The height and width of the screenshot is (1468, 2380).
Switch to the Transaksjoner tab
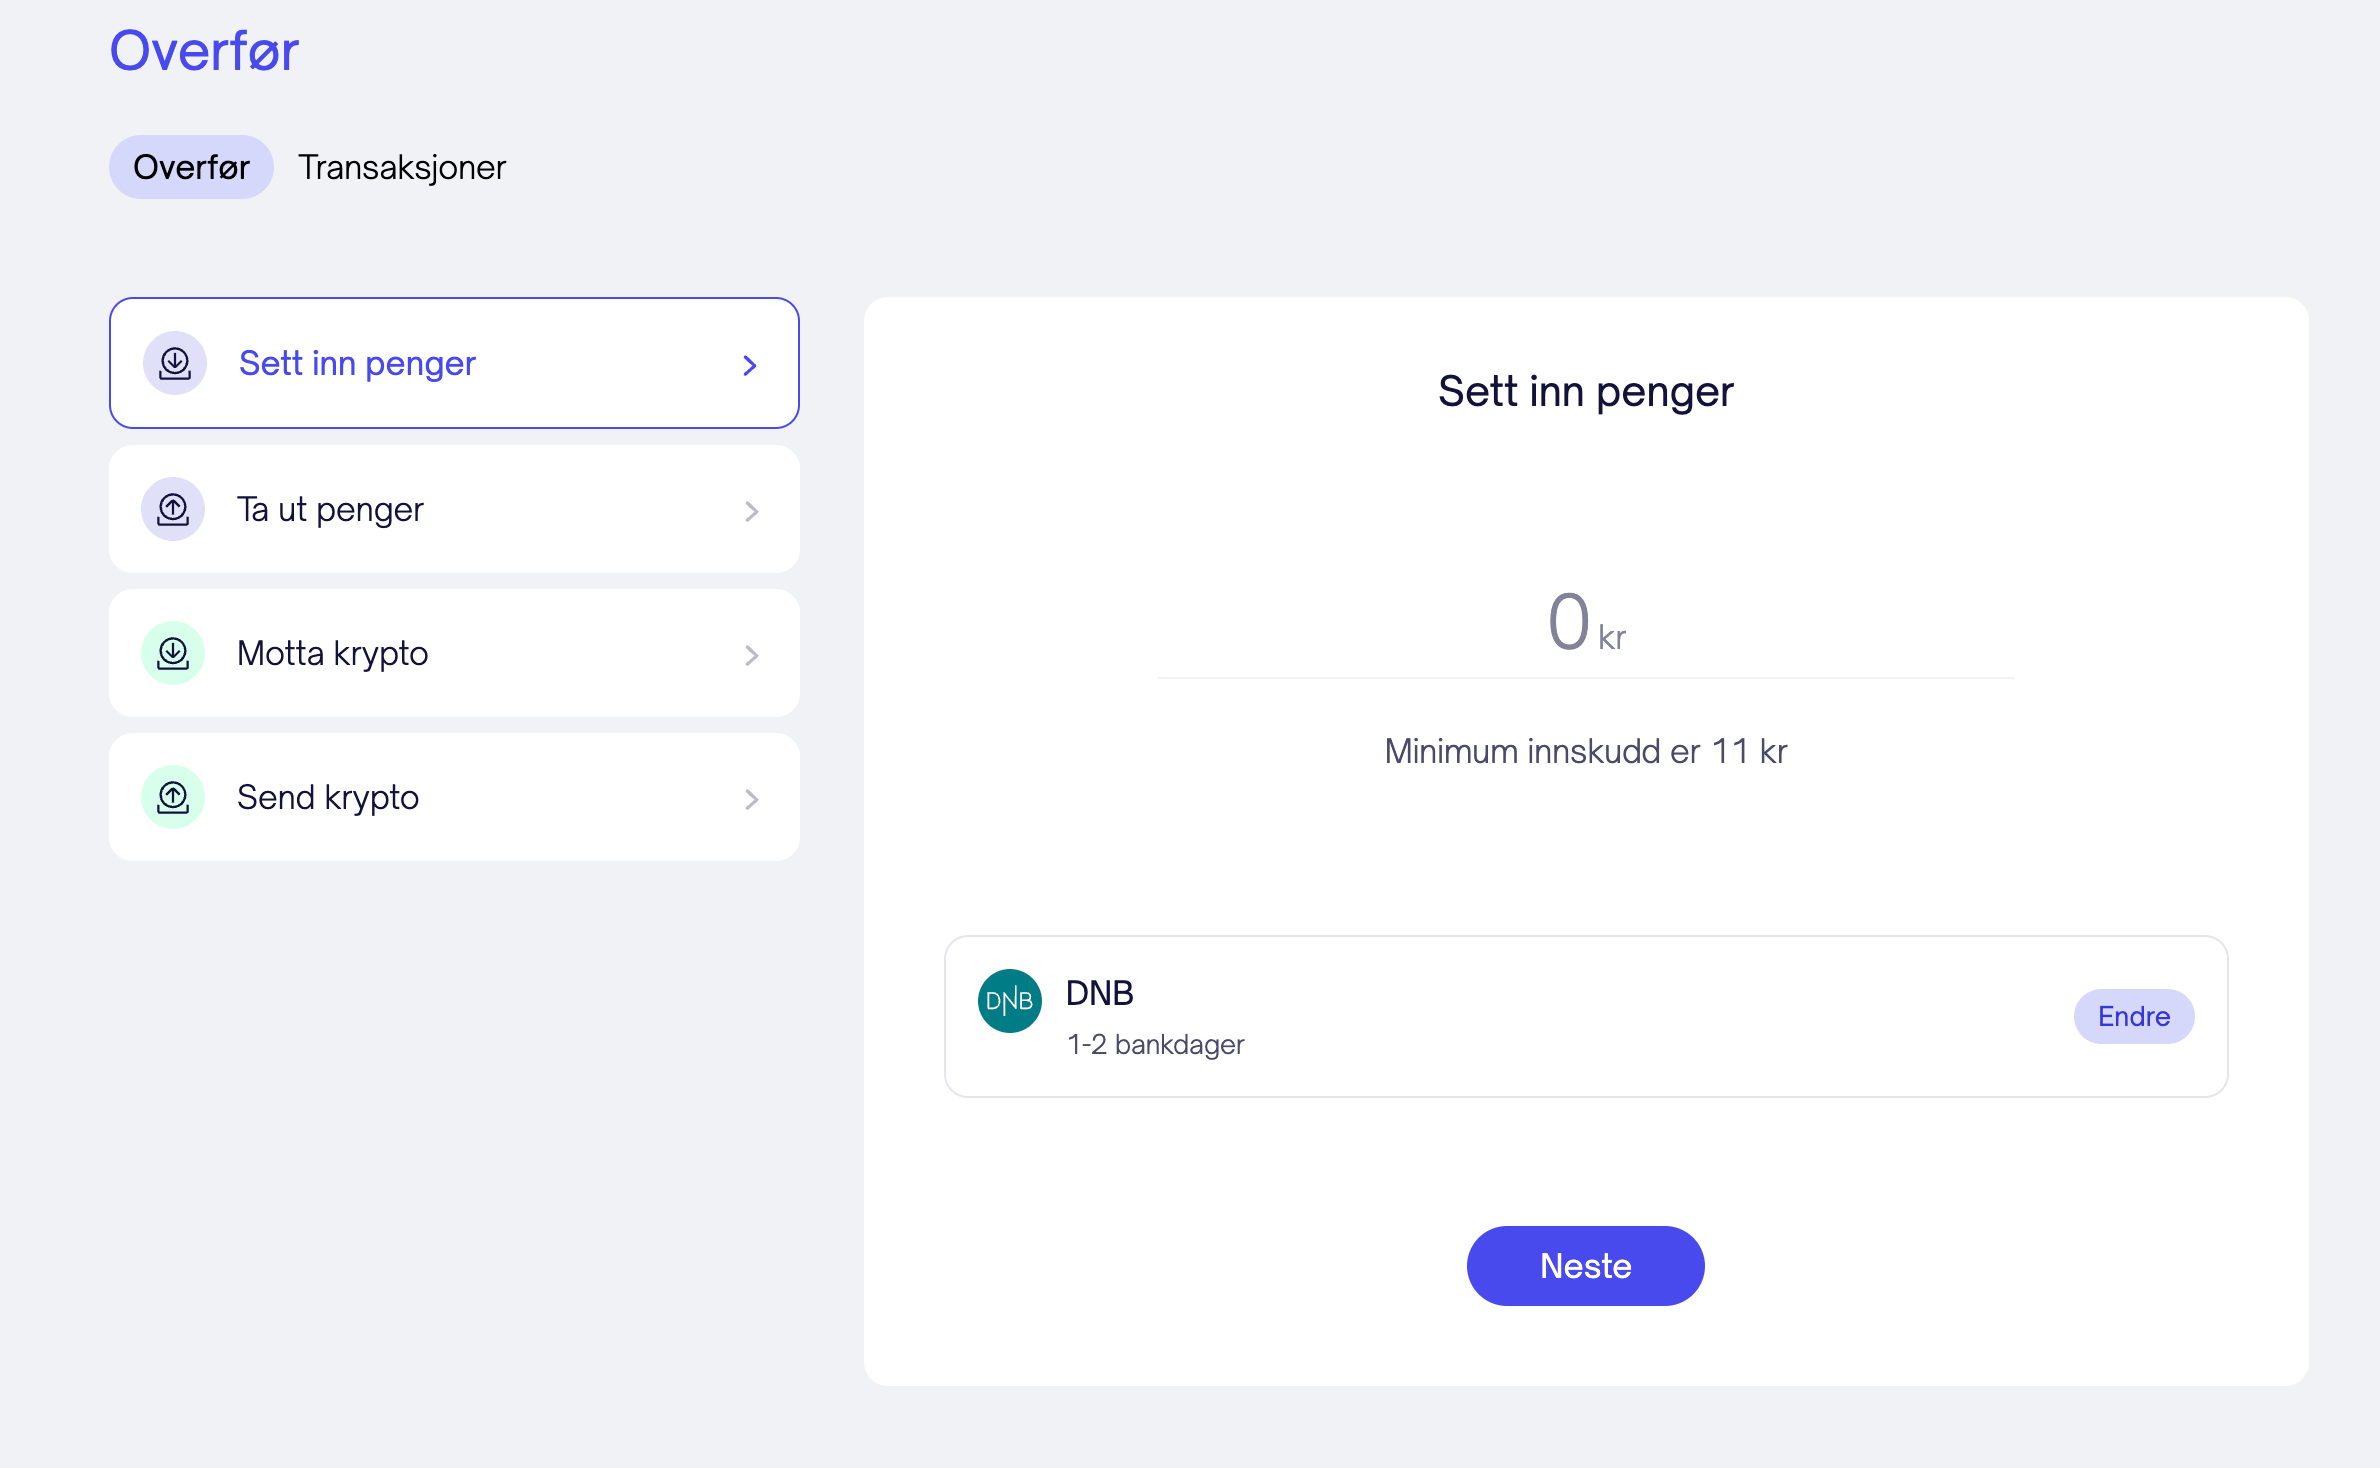tap(402, 167)
